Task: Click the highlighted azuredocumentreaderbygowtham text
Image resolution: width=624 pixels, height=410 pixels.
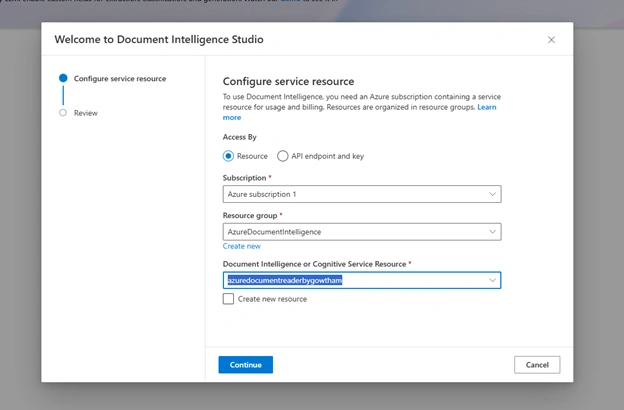Action: click(285, 280)
